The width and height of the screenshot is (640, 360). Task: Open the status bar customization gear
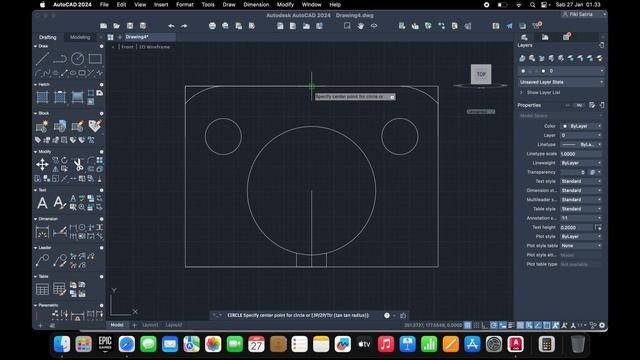pos(602,325)
